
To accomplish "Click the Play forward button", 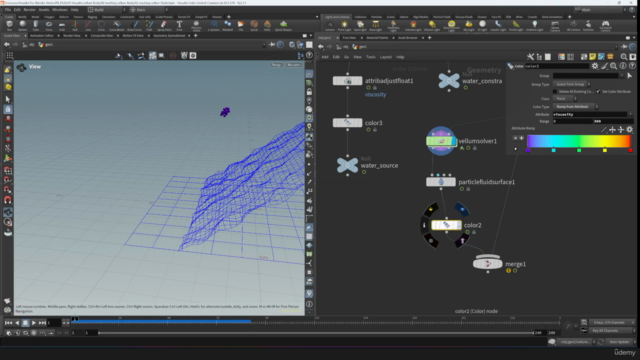I will point(34,322).
